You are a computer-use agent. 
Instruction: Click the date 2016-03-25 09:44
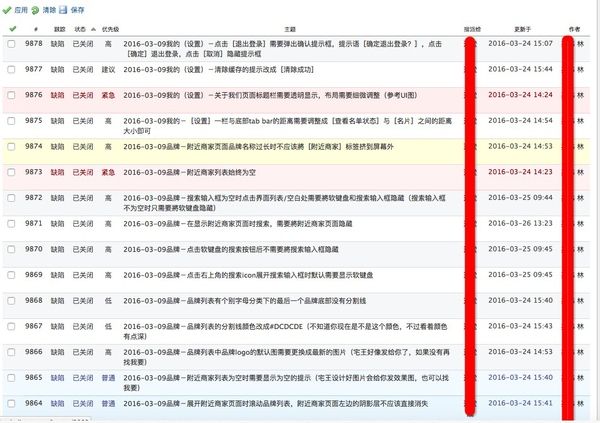(x=520, y=198)
